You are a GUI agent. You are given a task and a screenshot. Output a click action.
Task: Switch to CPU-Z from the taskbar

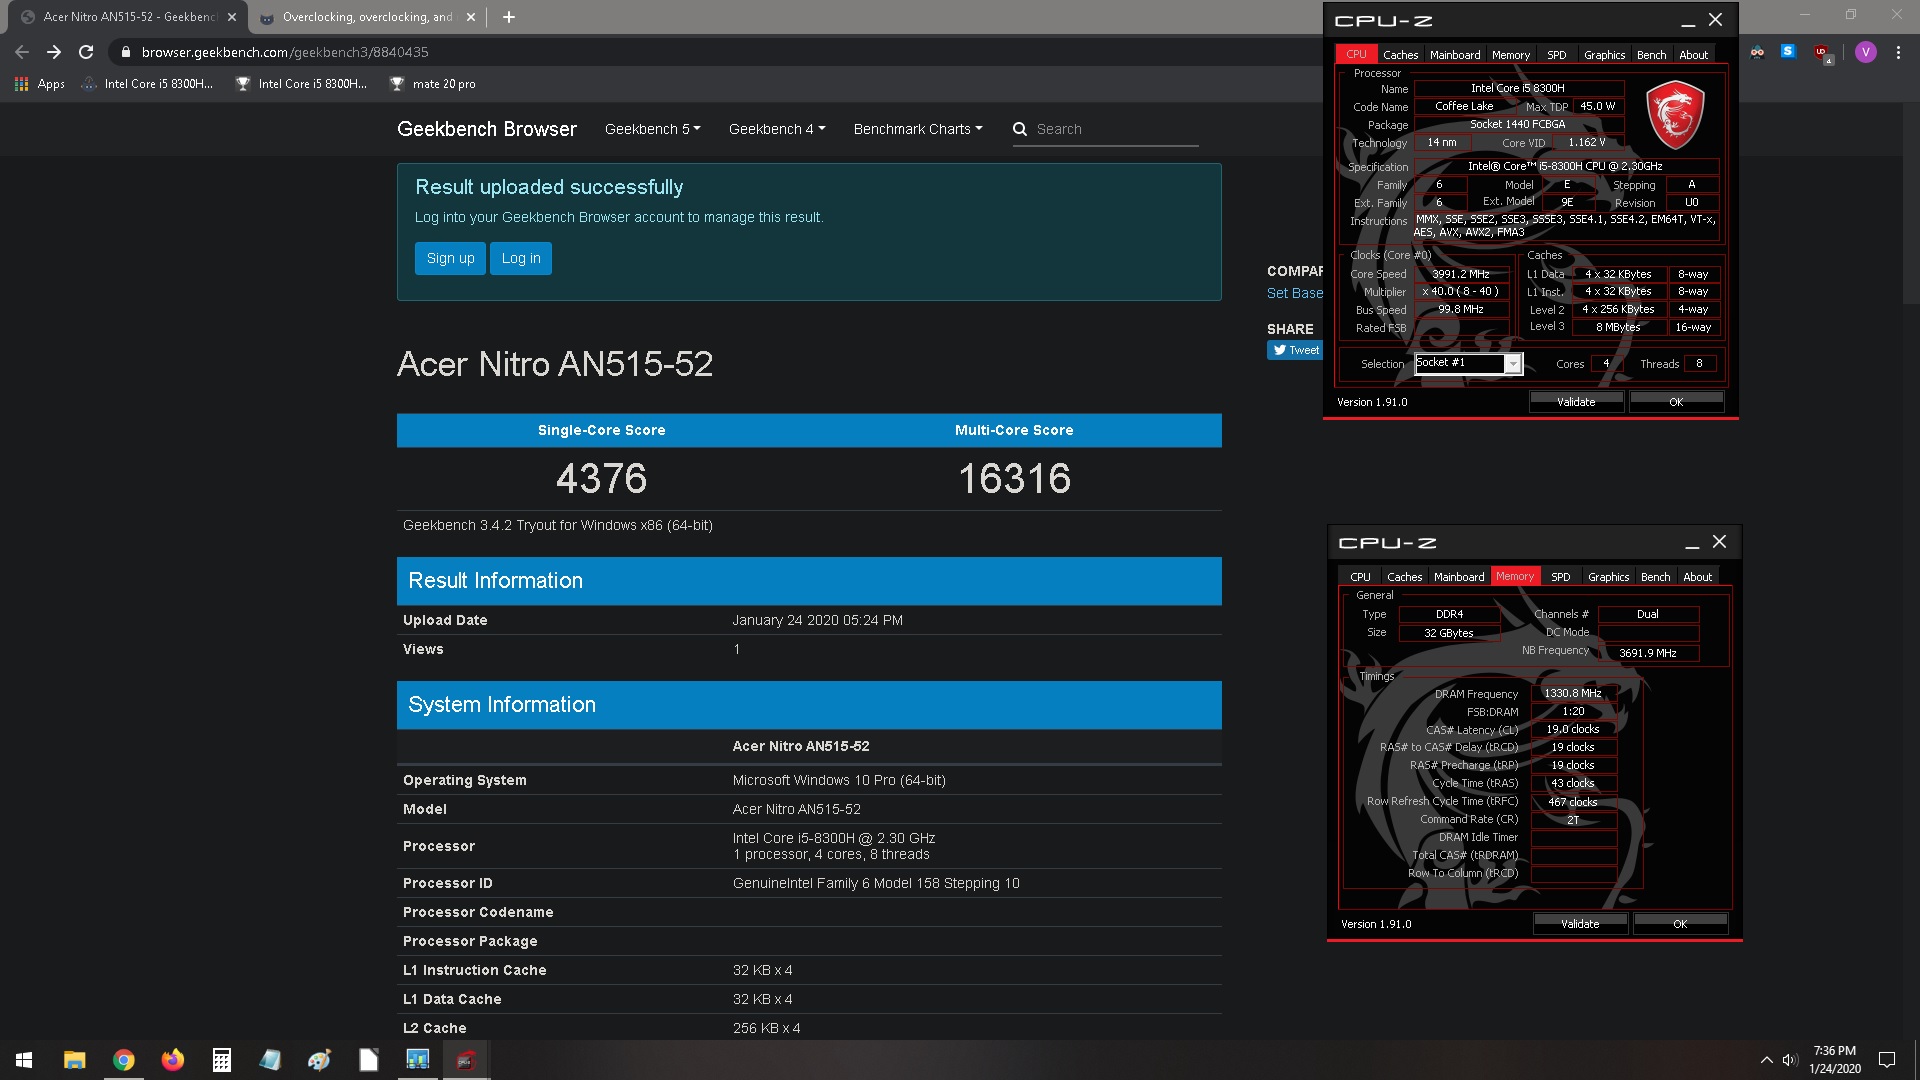[466, 1060]
